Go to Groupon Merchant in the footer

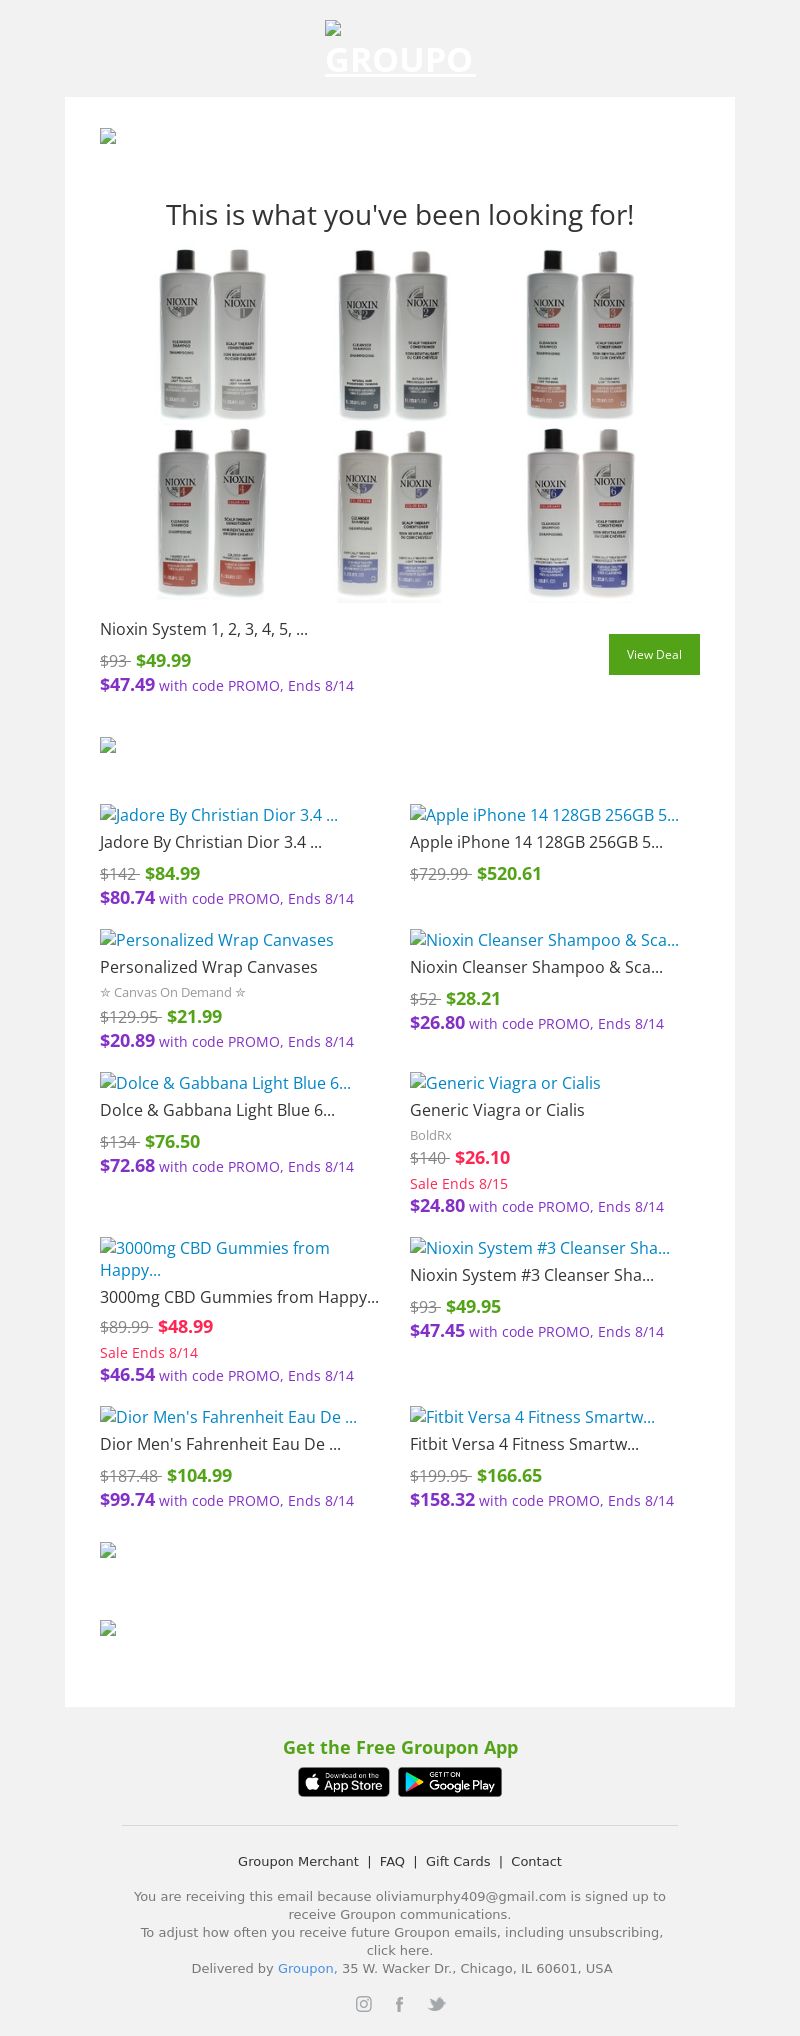click(298, 1861)
